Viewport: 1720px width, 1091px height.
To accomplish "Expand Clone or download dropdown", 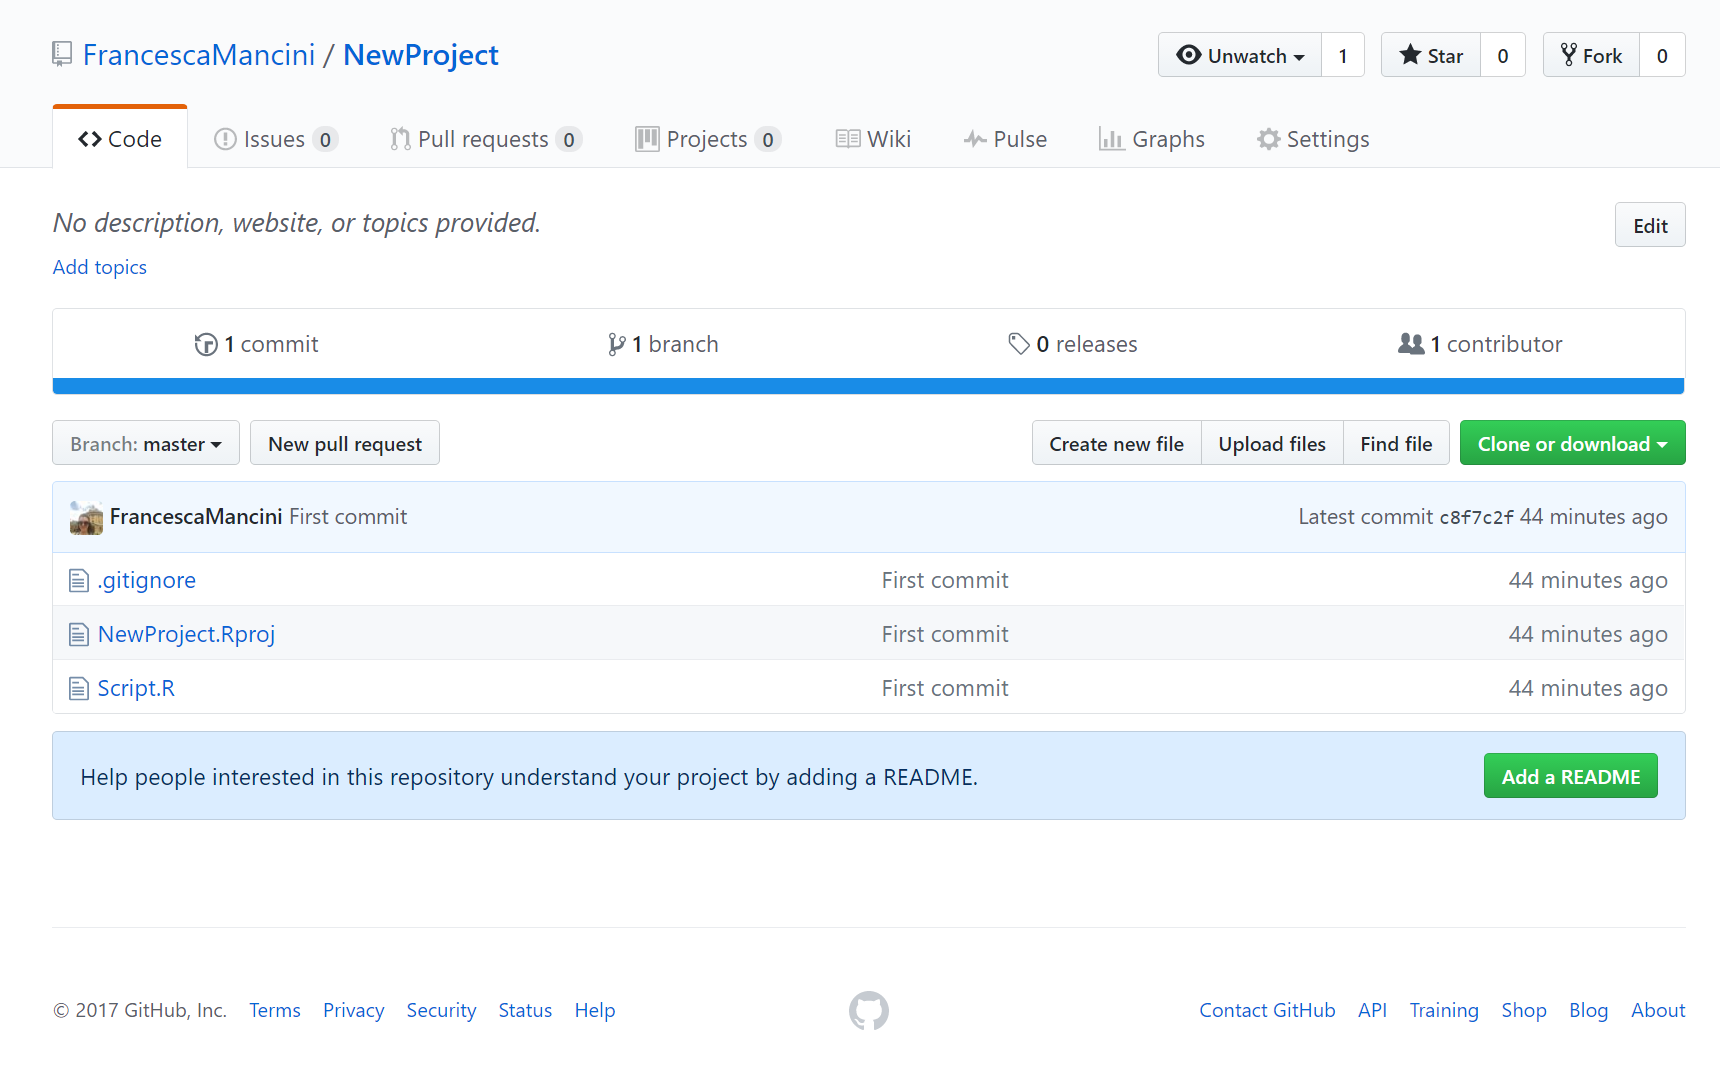I will click(x=1572, y=443).
